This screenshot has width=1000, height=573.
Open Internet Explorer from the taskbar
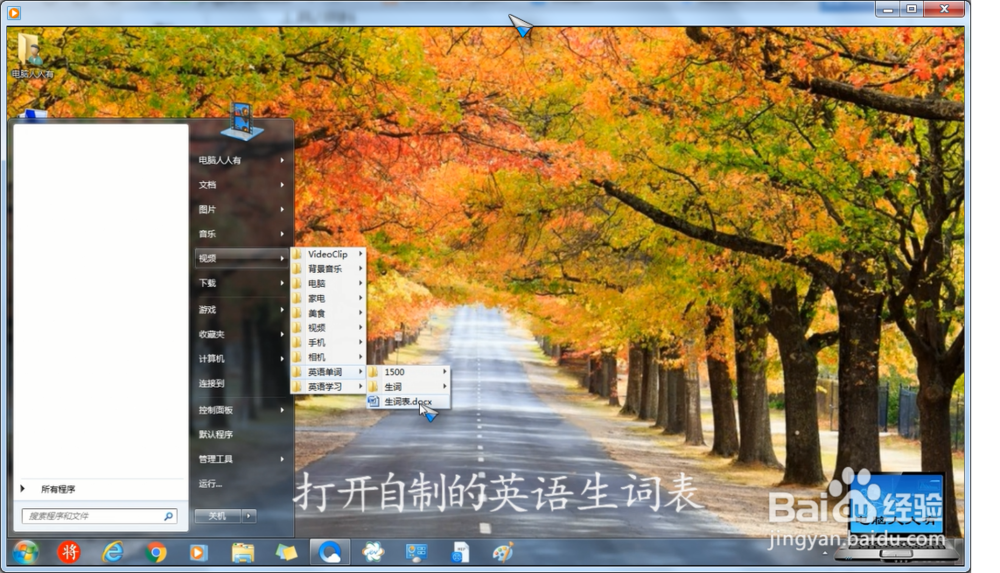pyautogui.click(x=113, y=552)
